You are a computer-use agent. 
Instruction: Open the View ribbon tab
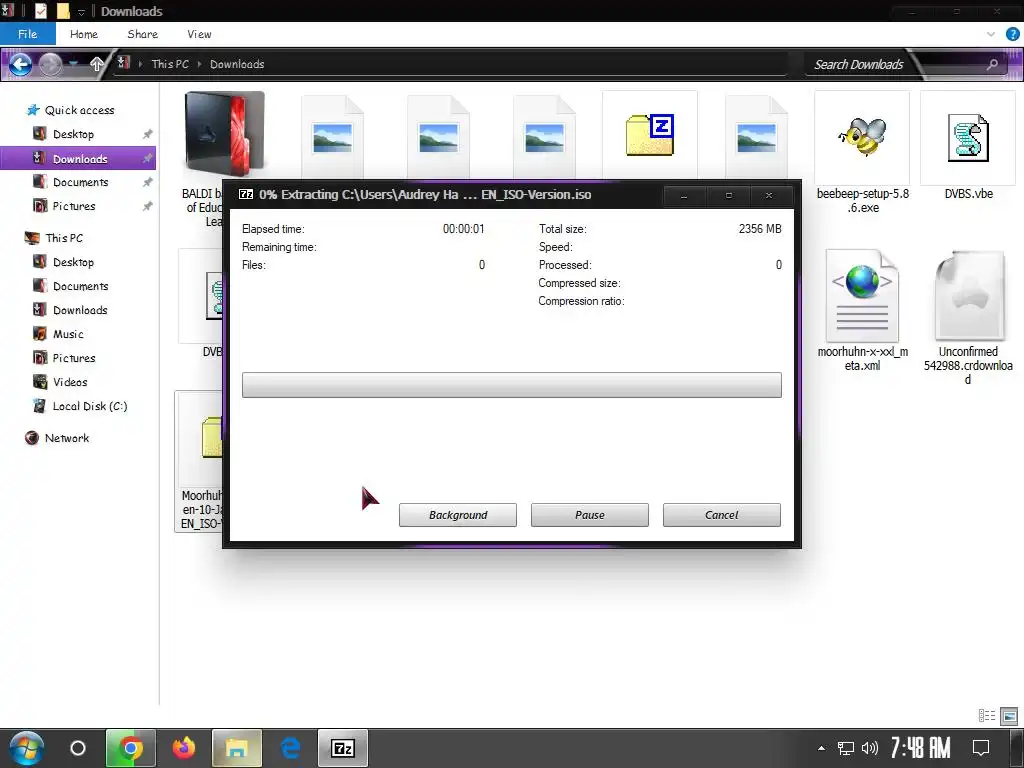click(199, 34)
